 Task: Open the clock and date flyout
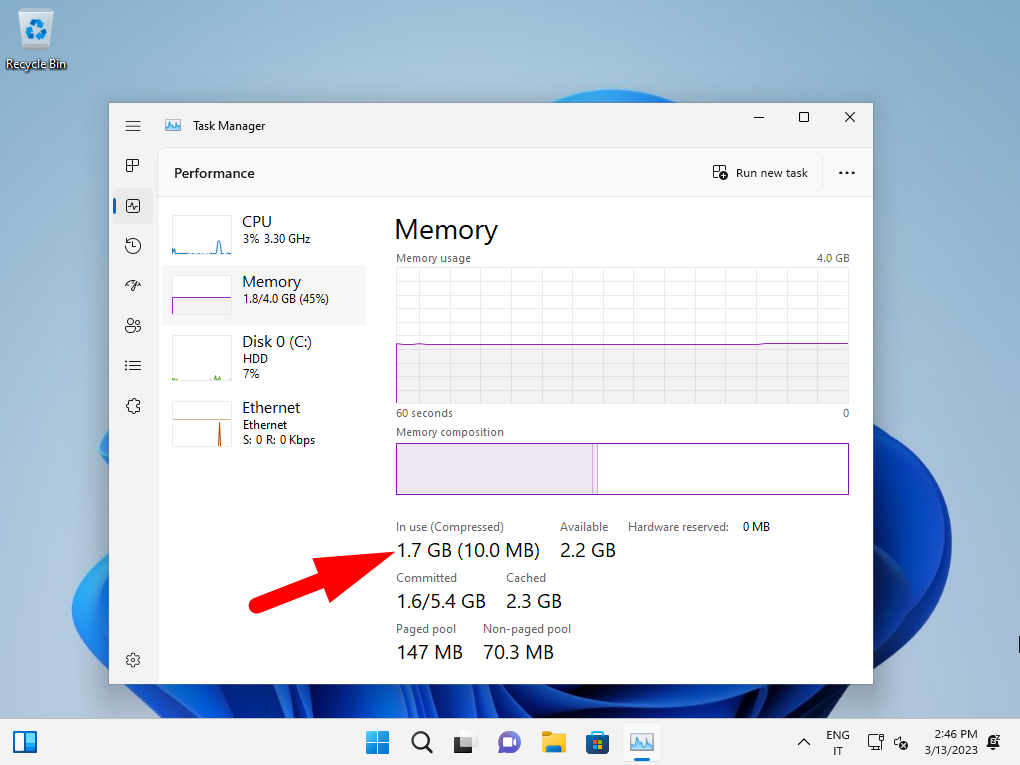click(950, 742)
